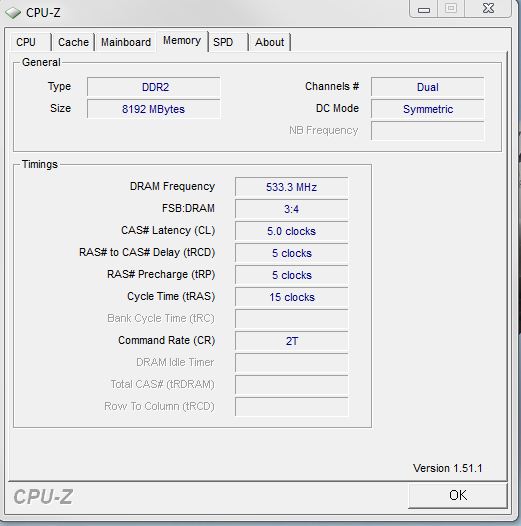Click the RAS# Precharge (tRP) label
Viewport: 521px width, 526px height.
(161, 274)
